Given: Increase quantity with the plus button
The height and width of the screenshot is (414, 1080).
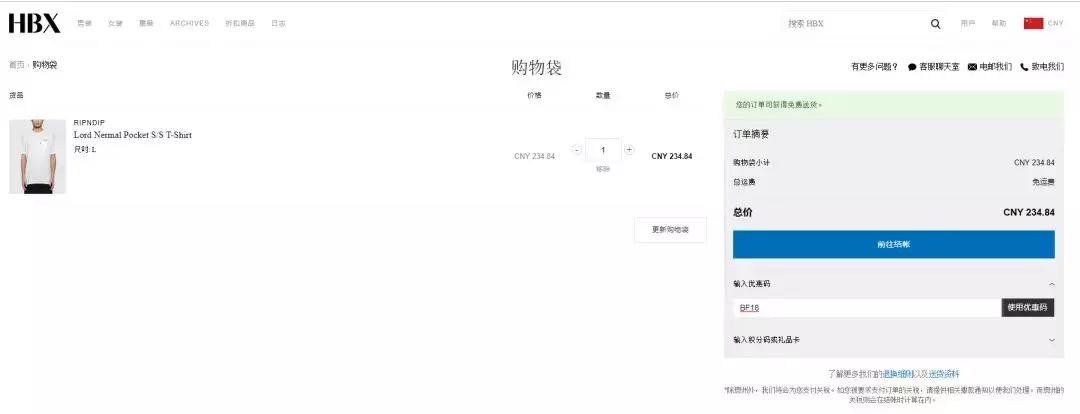Looking at the screenshot, I should point(629,149).
